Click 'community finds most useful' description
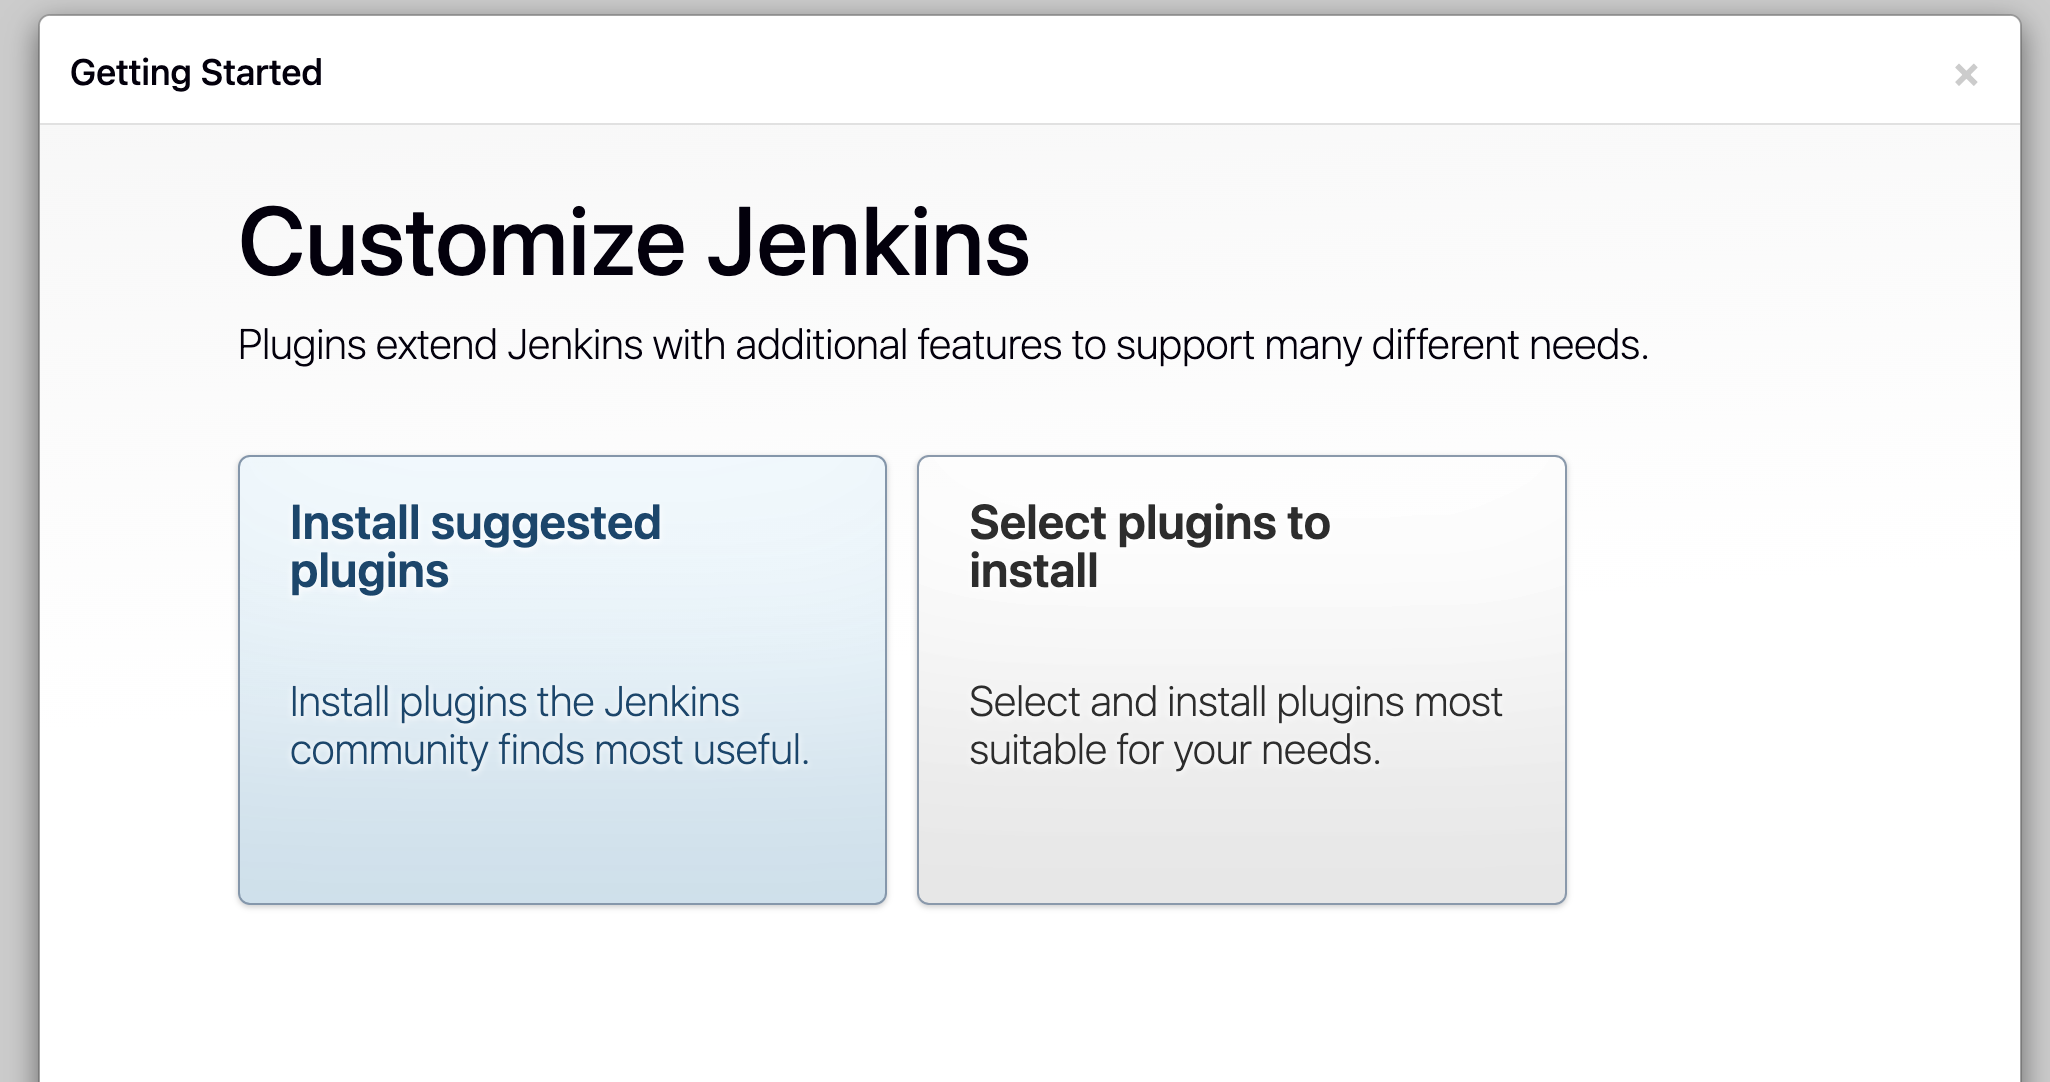 (x=549, y=750)
